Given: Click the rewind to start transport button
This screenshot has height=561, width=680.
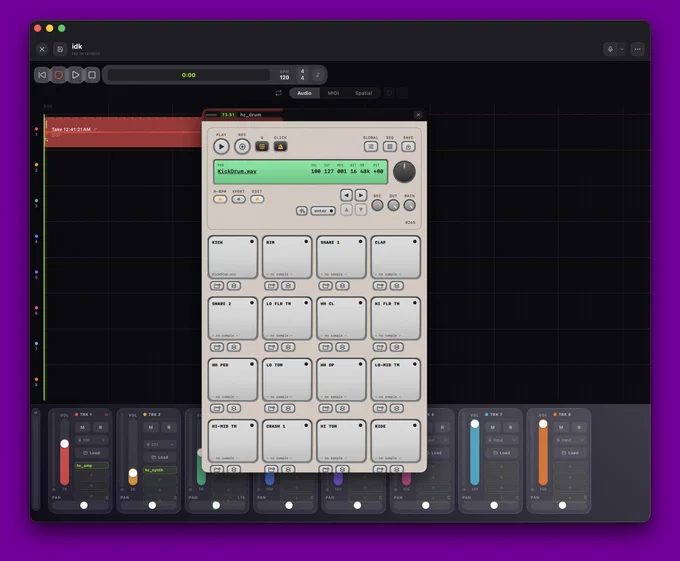Looking at the screenshot, I should 42,75.
